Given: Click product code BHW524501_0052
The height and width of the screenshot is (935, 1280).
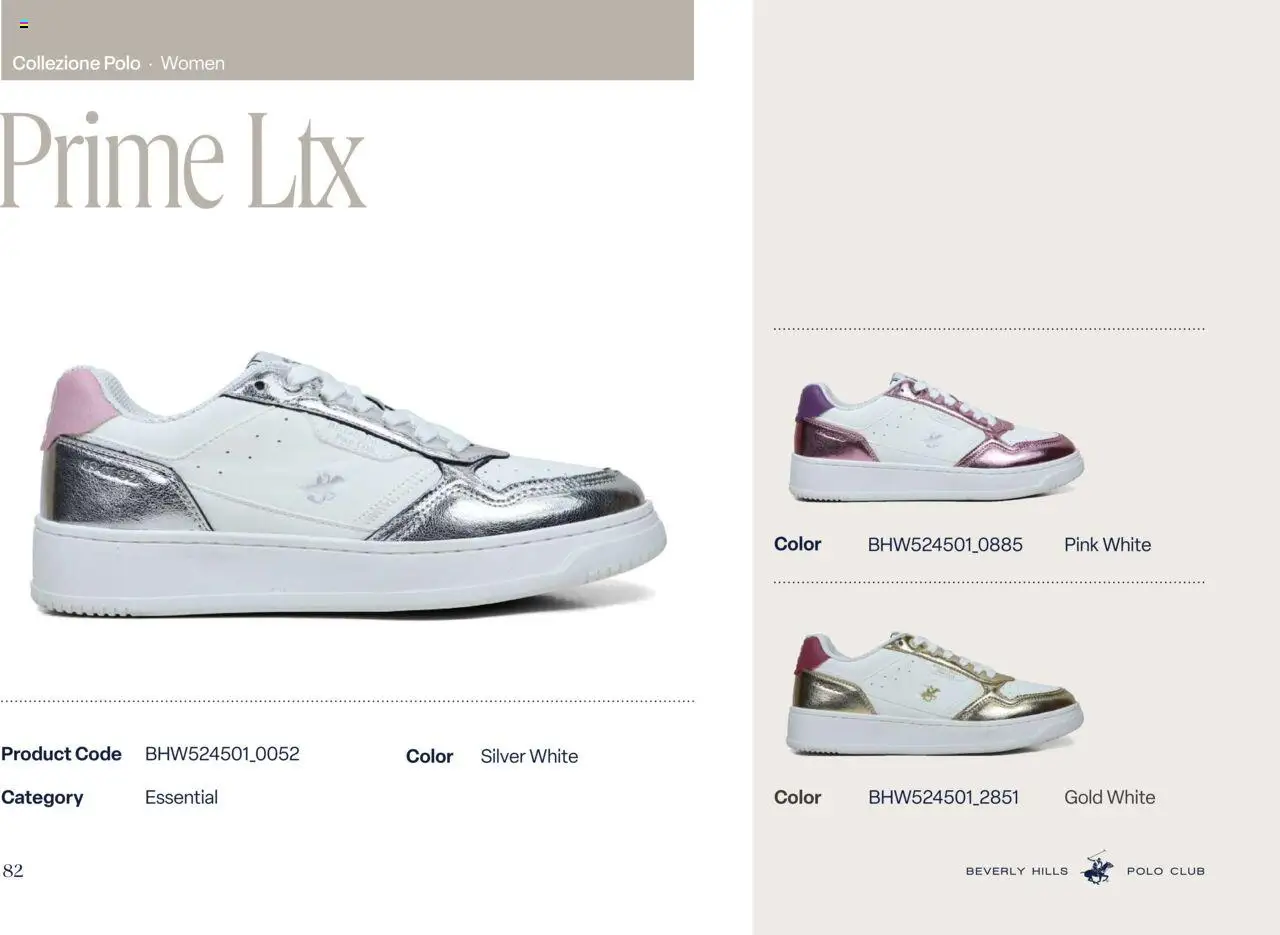Looking at the screenshot, I should tap(222, 754).
